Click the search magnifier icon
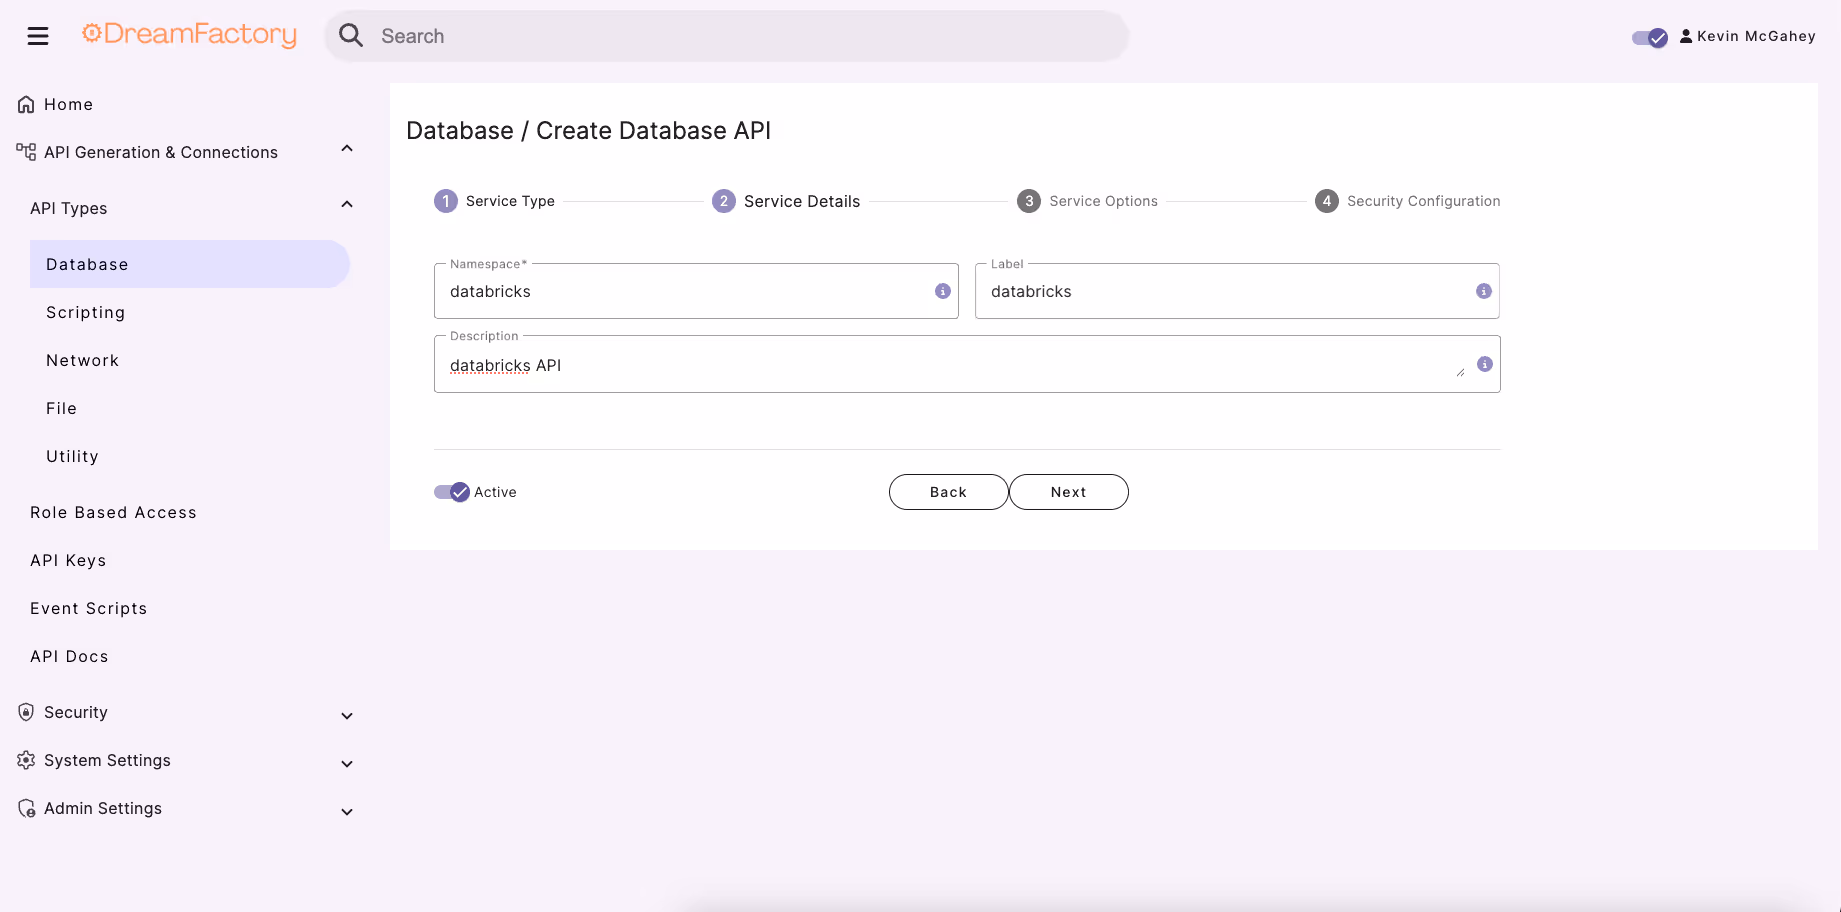 pyautogui.click(x=351, y=36)
